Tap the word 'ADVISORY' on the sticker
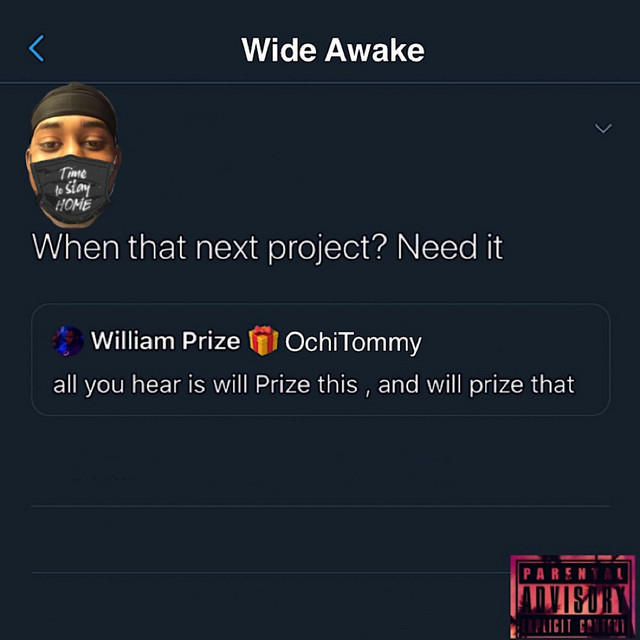Image resolution: width=640 pixels, height=640 pixels. click(x=573, y=599)
